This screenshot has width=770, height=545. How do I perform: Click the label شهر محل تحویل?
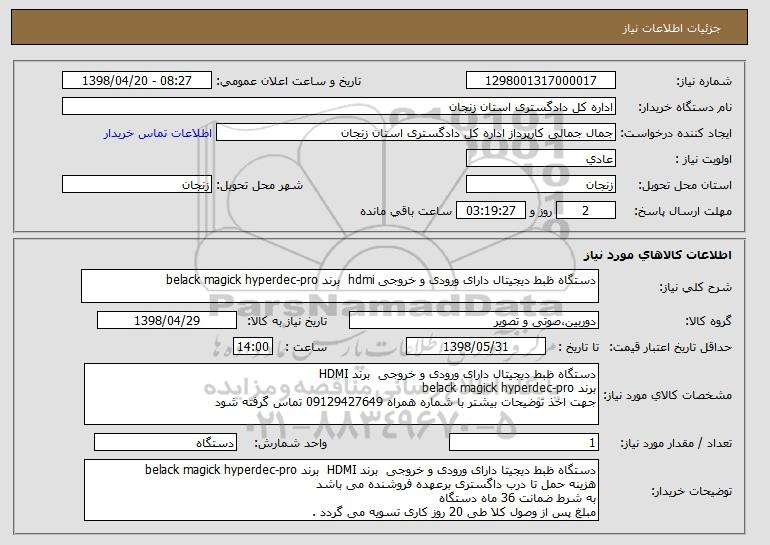pos(260,185)
